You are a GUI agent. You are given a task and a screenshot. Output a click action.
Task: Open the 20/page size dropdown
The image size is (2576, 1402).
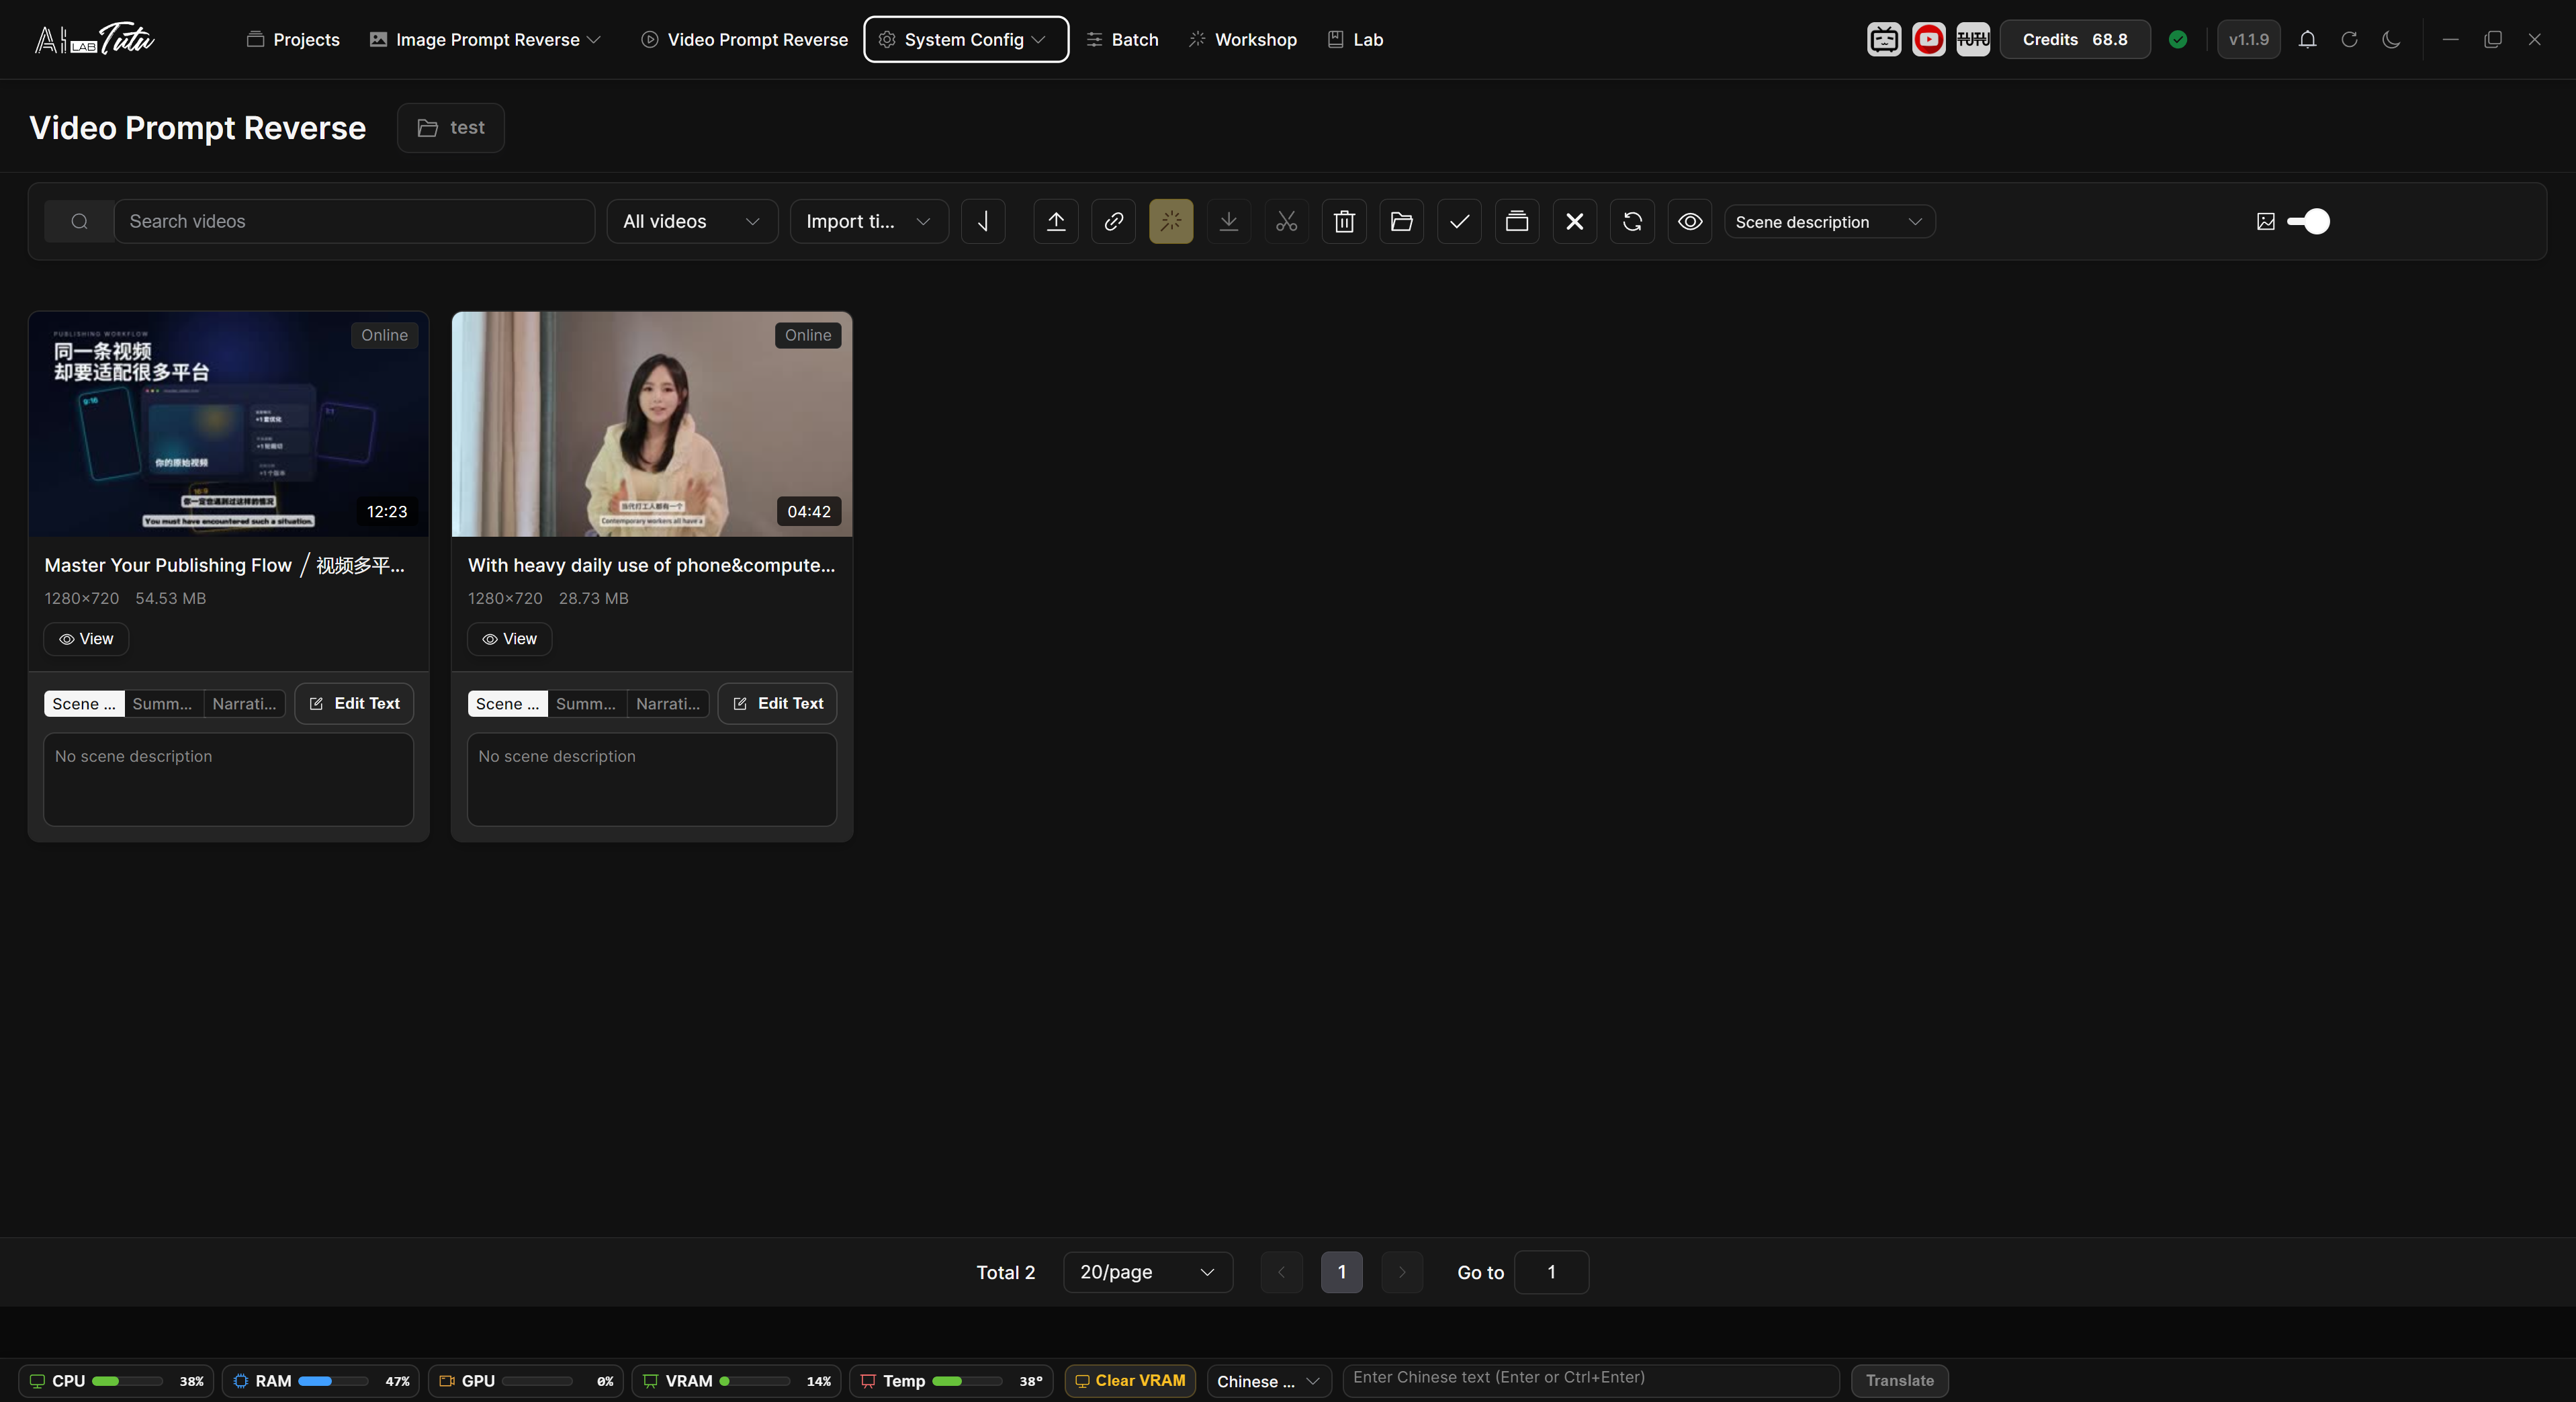[1148, 1272]
